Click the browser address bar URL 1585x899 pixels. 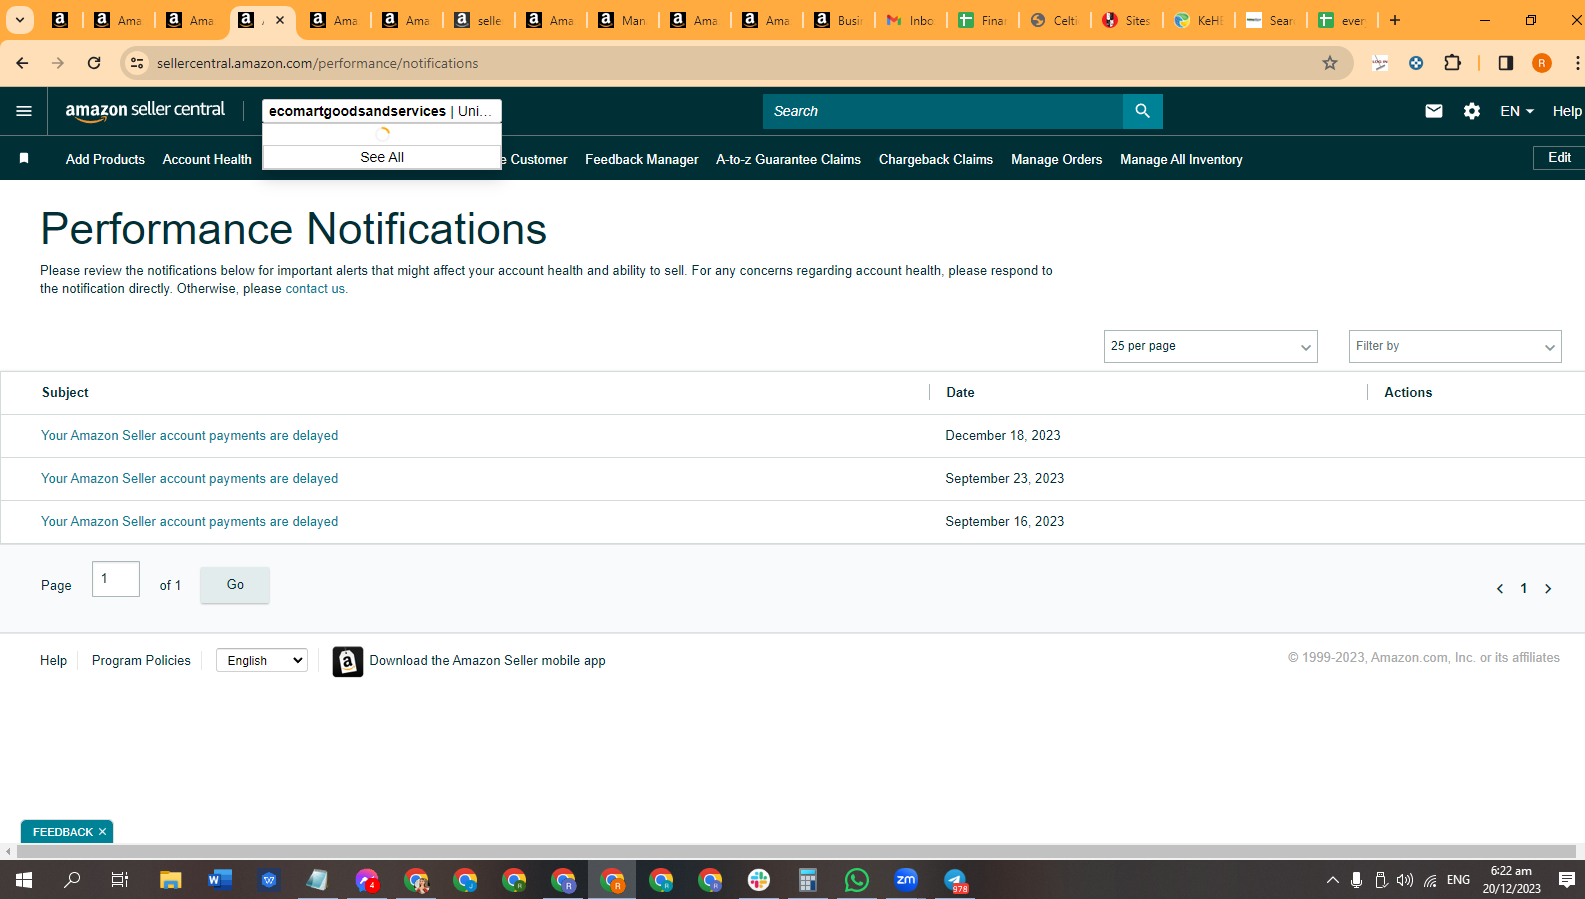pos(317,63)
